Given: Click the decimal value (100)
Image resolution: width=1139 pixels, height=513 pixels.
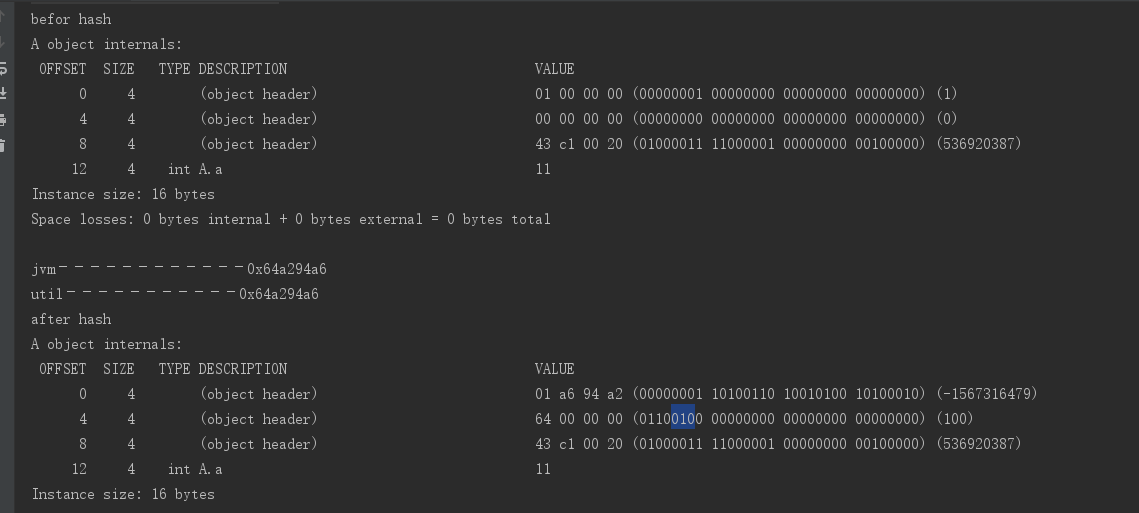Looking at the screenshot, I should point(957,419).
